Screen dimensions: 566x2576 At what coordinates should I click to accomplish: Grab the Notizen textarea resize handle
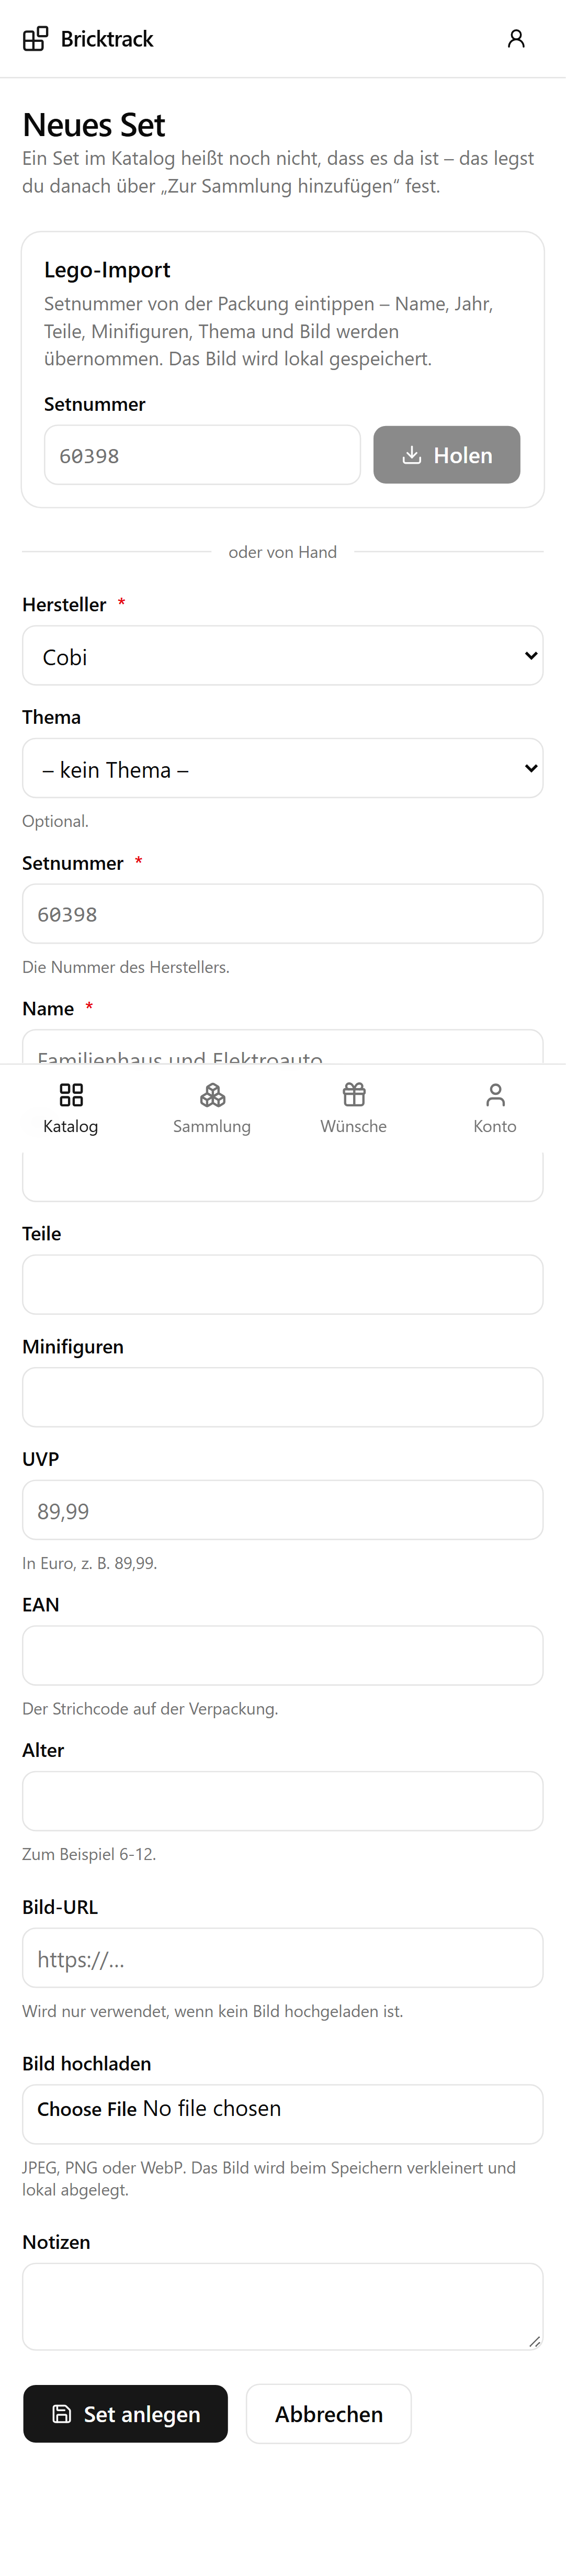[535, 2341]
